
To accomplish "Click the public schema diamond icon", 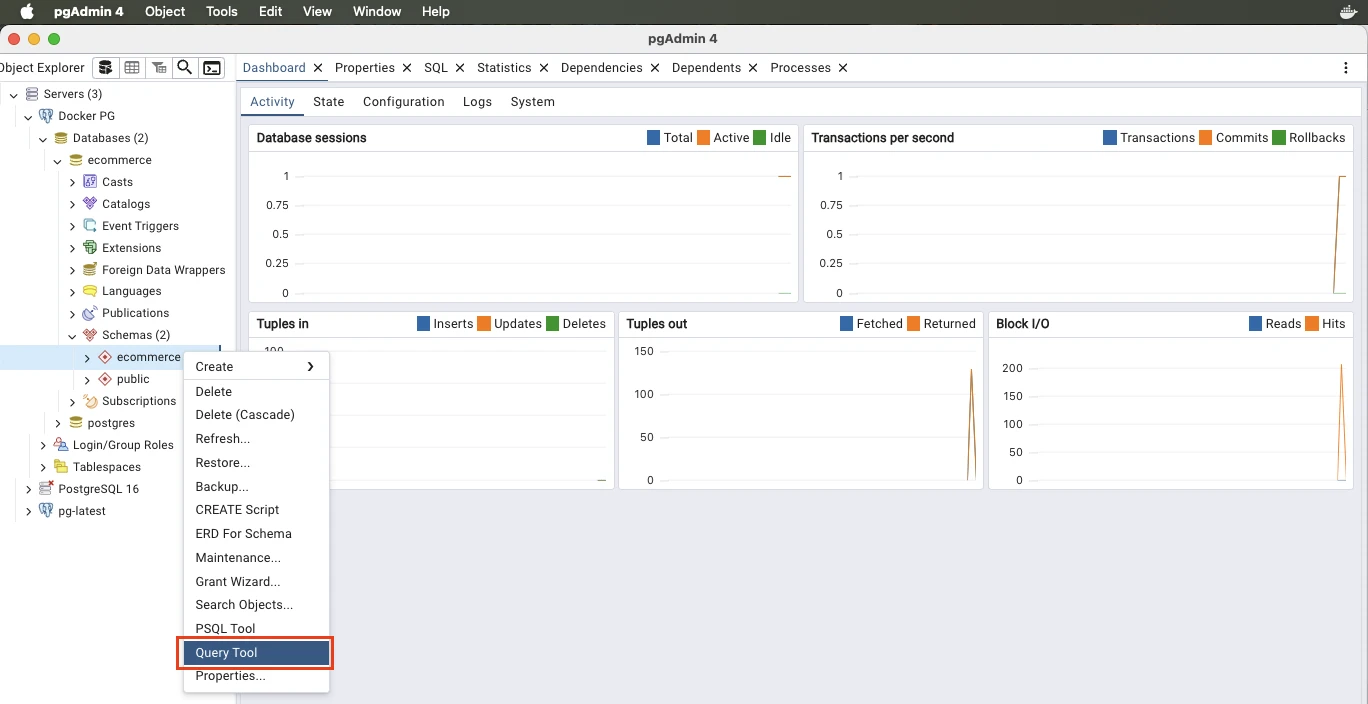I will point(105,379).
